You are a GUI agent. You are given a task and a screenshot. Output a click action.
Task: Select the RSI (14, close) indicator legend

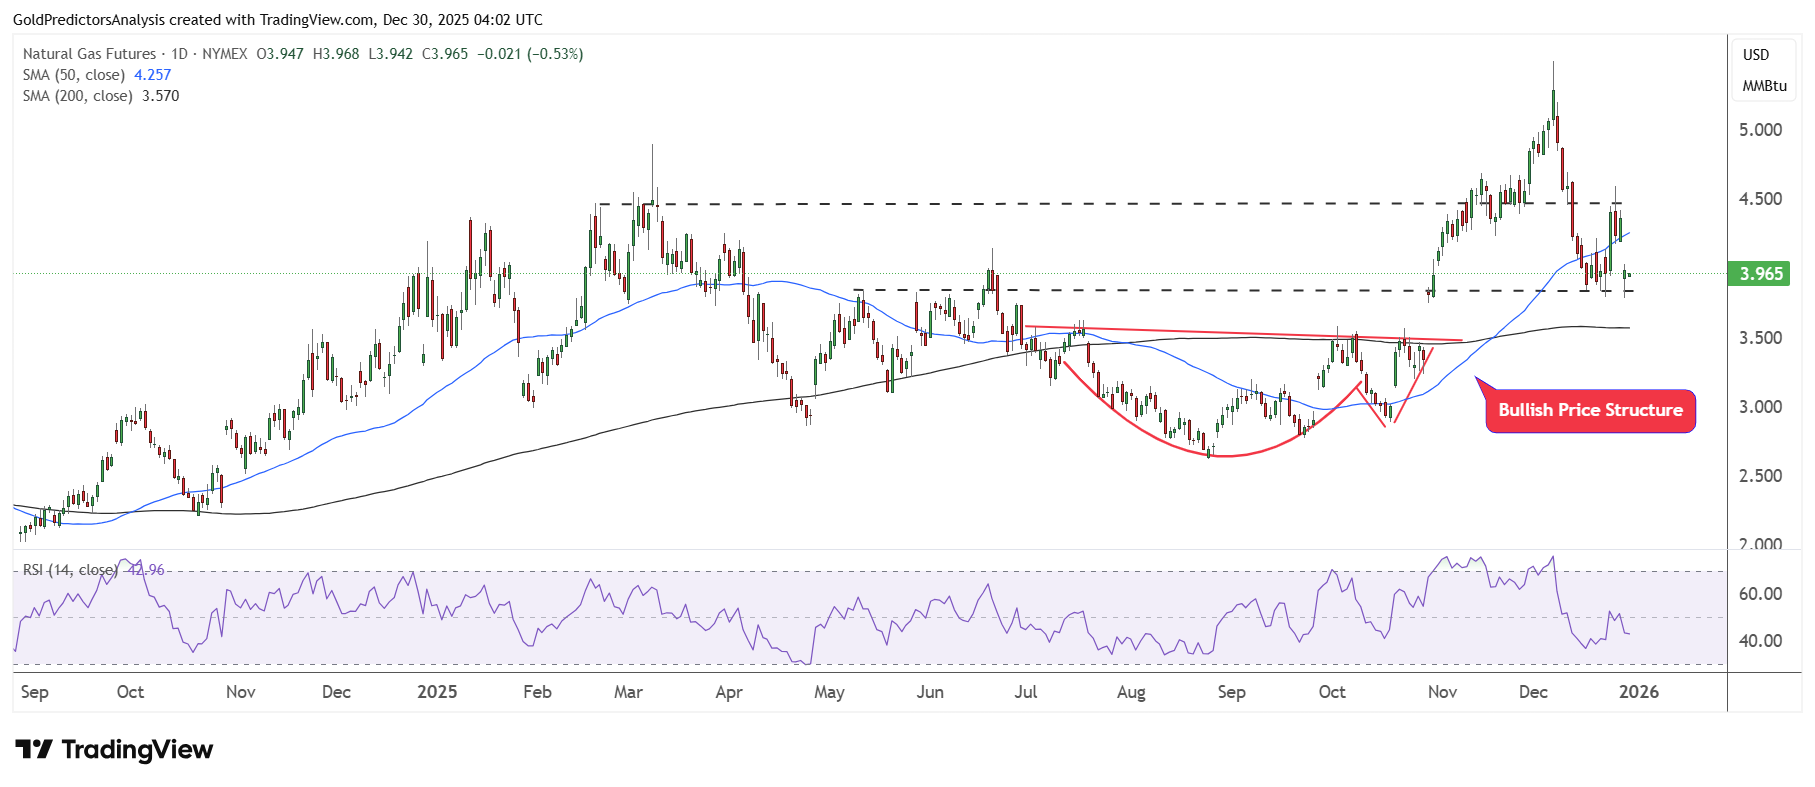(x=69, y=570)
